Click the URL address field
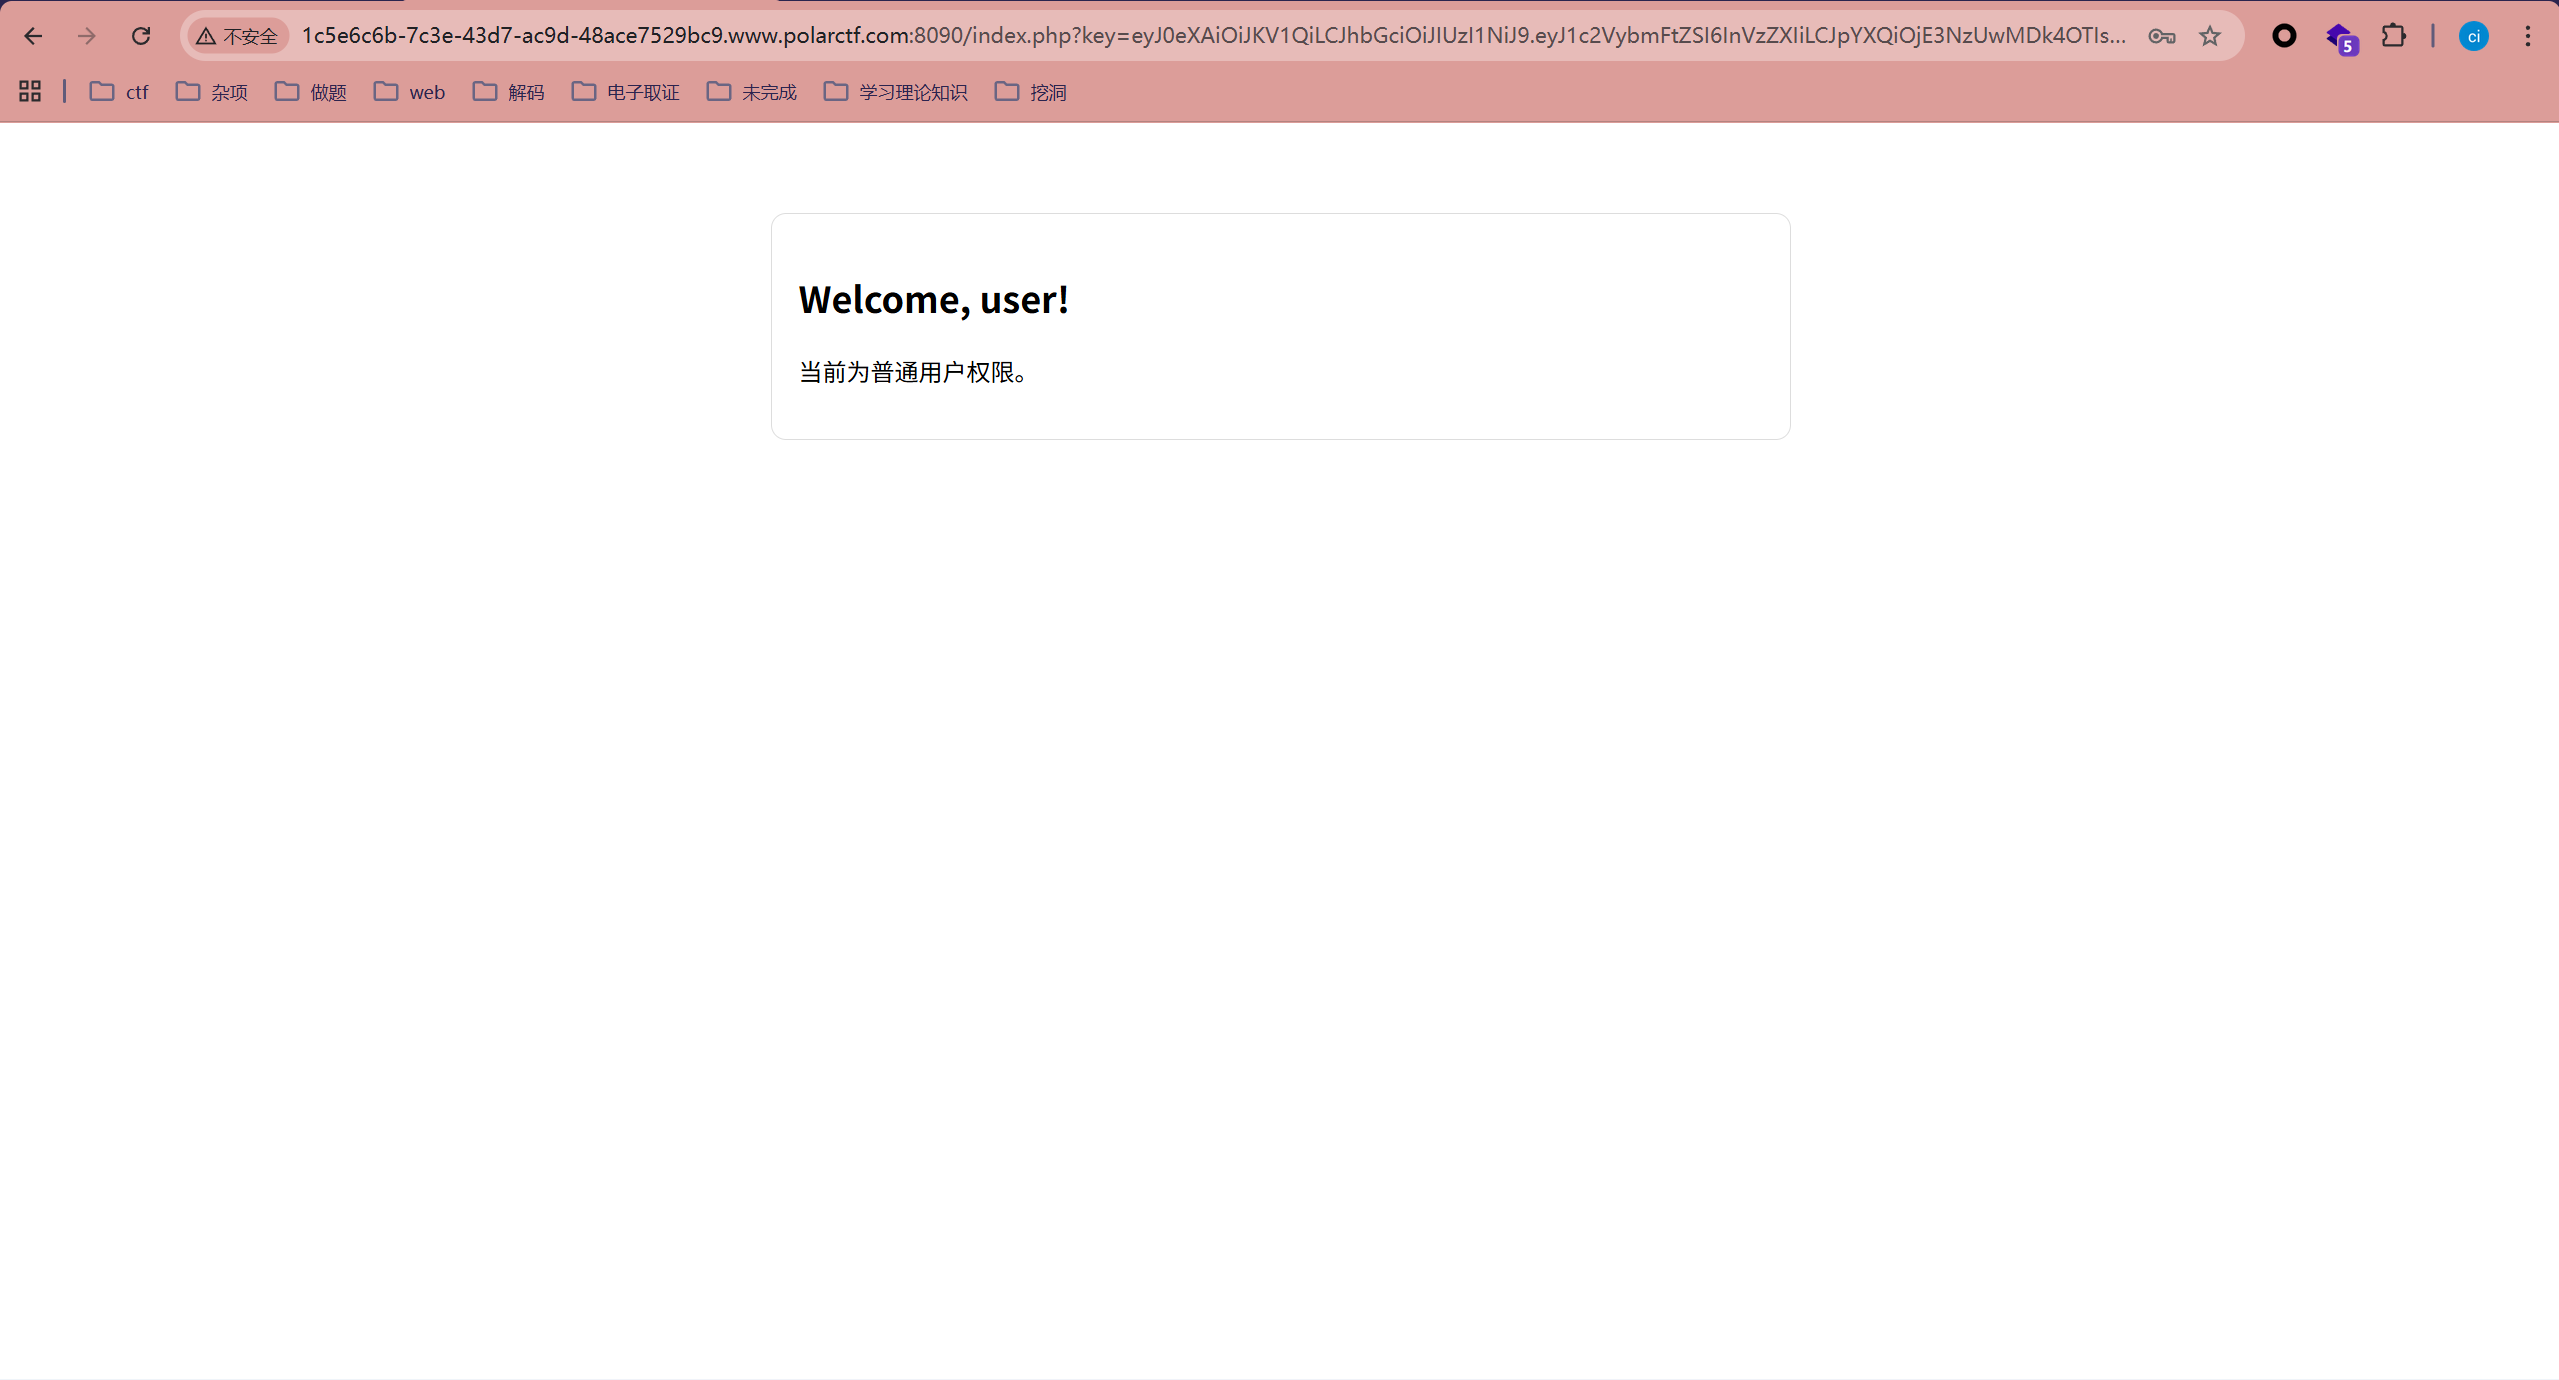 pos(1200,36)
